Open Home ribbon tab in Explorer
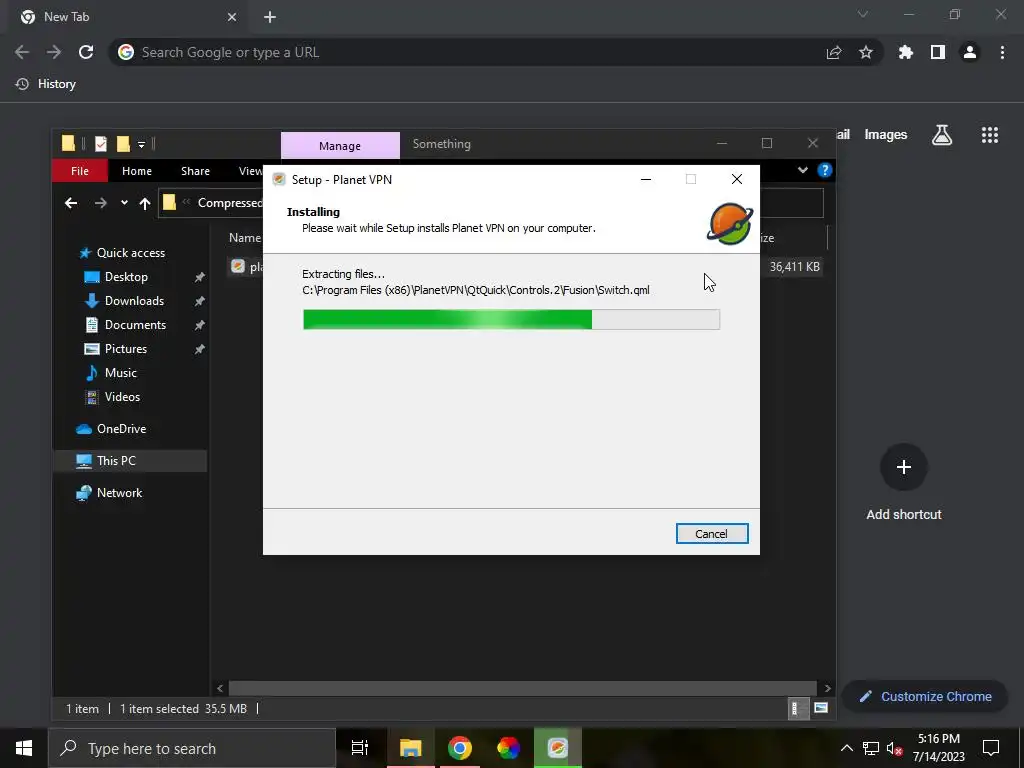 tap(136, 170)
